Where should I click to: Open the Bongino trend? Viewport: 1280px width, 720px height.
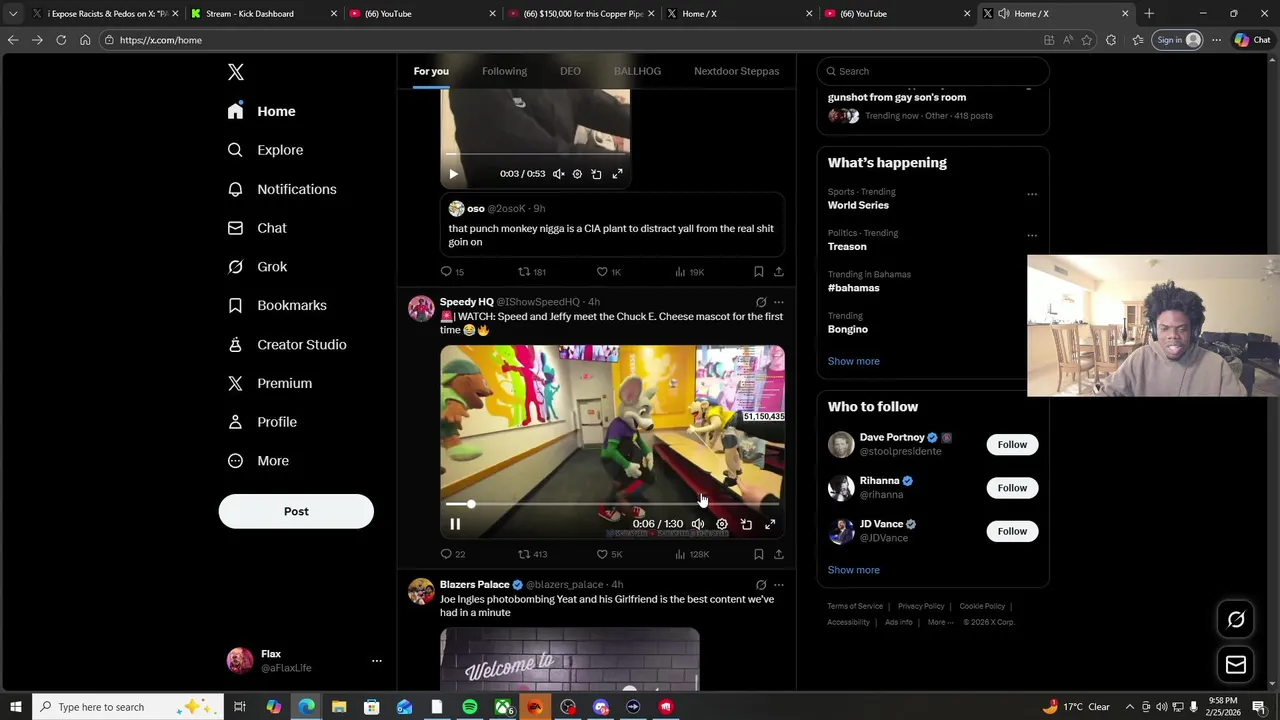(x=847, y=329)
